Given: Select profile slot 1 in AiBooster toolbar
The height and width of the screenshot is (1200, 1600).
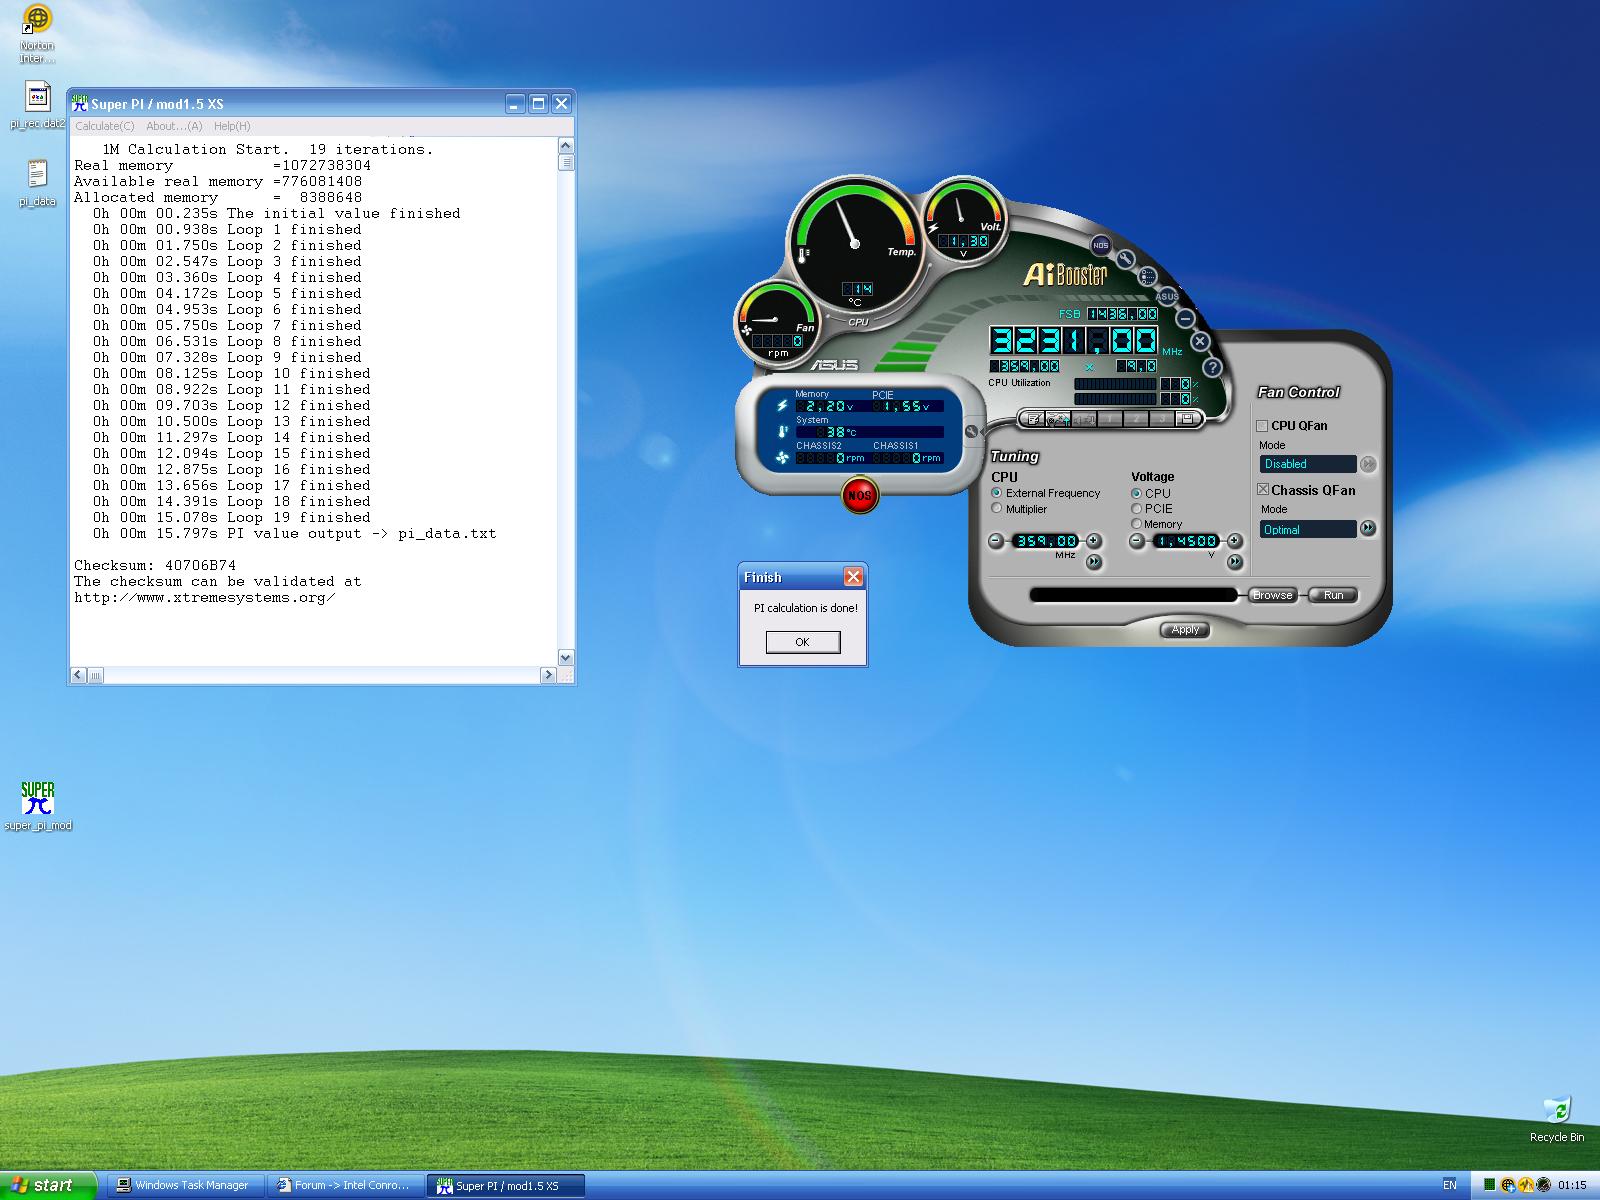Looking at the screenshot, I should click(x=1110, y=419).
